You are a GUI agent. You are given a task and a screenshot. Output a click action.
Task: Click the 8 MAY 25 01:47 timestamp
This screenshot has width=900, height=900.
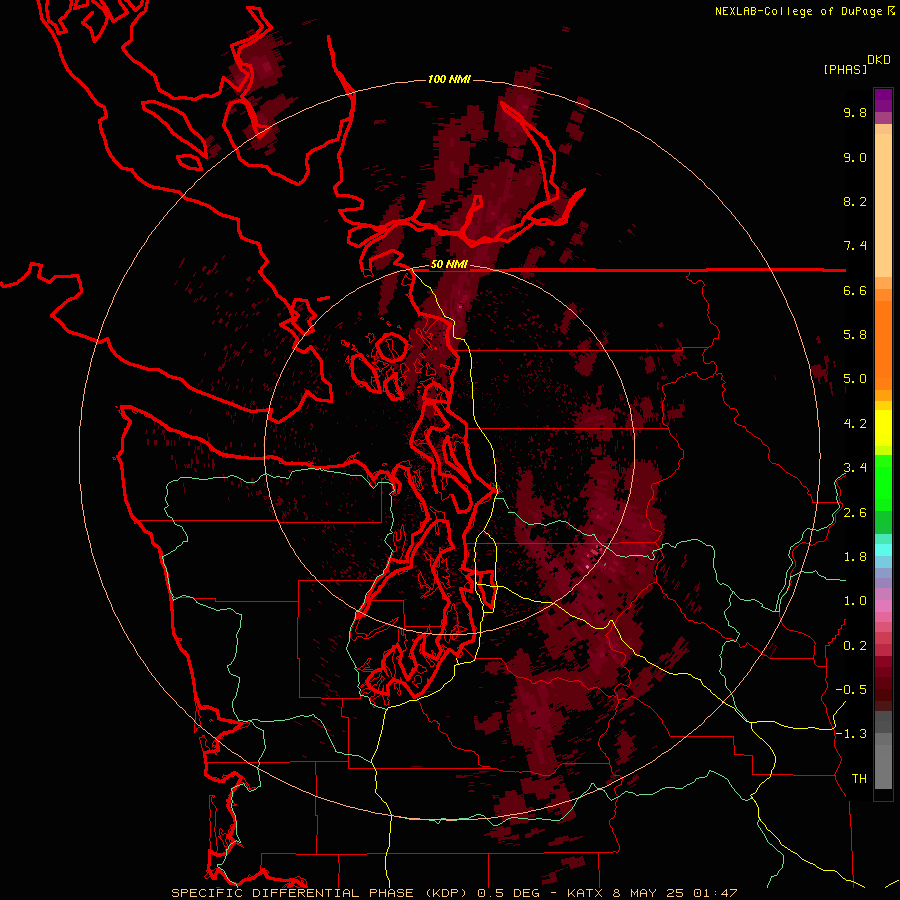tap(675, 893)
